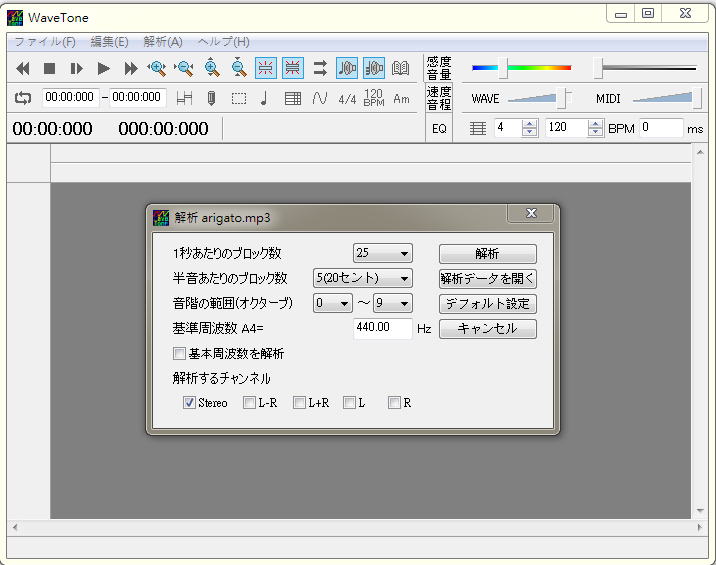
Task: Open the ファイル(F) menu
Action: 45,42
